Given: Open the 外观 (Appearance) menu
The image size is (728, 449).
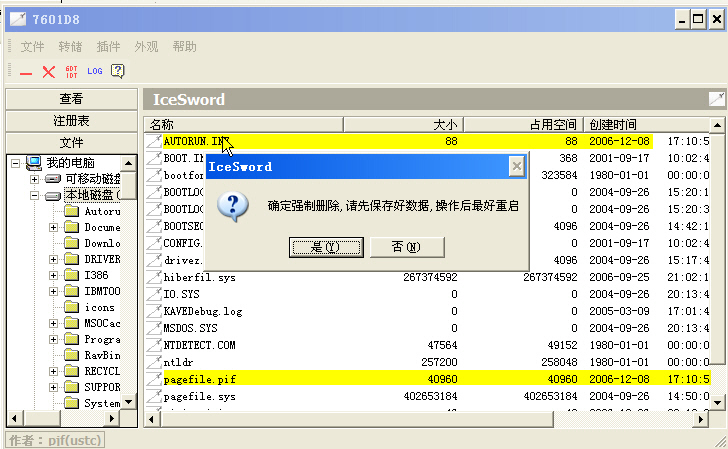Looking at the screenshot, I should pos(146,46).
